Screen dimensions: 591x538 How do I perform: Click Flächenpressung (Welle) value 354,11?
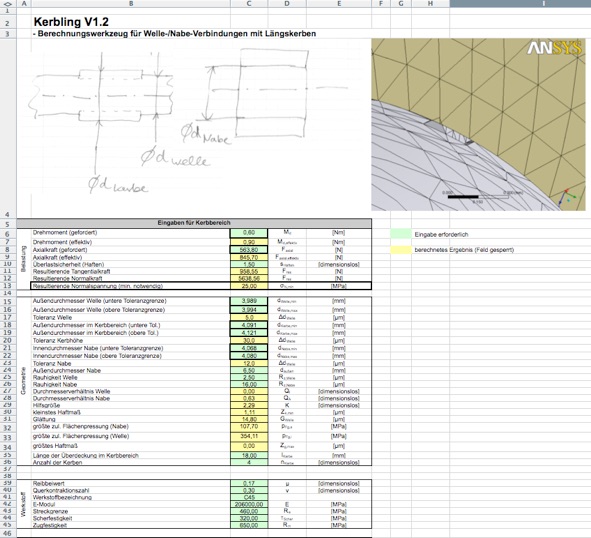249,437
